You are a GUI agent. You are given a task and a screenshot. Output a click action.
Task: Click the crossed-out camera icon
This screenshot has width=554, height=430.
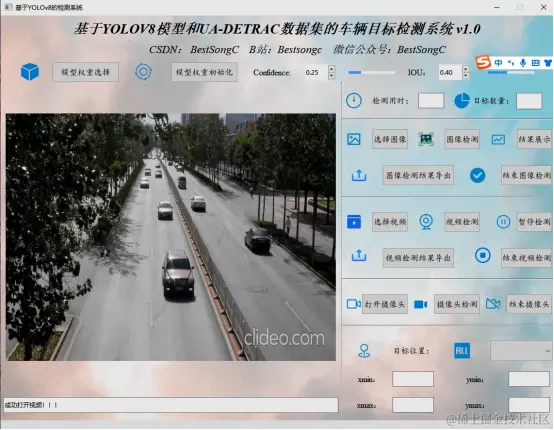coord(493,304)
